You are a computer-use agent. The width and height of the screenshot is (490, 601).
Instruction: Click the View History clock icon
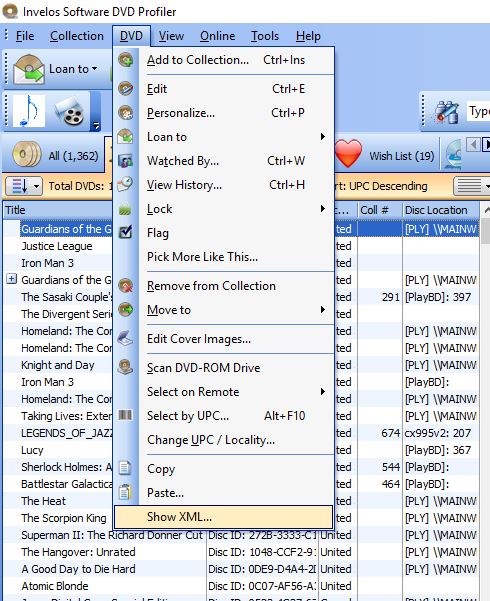[x=125, y=184]
